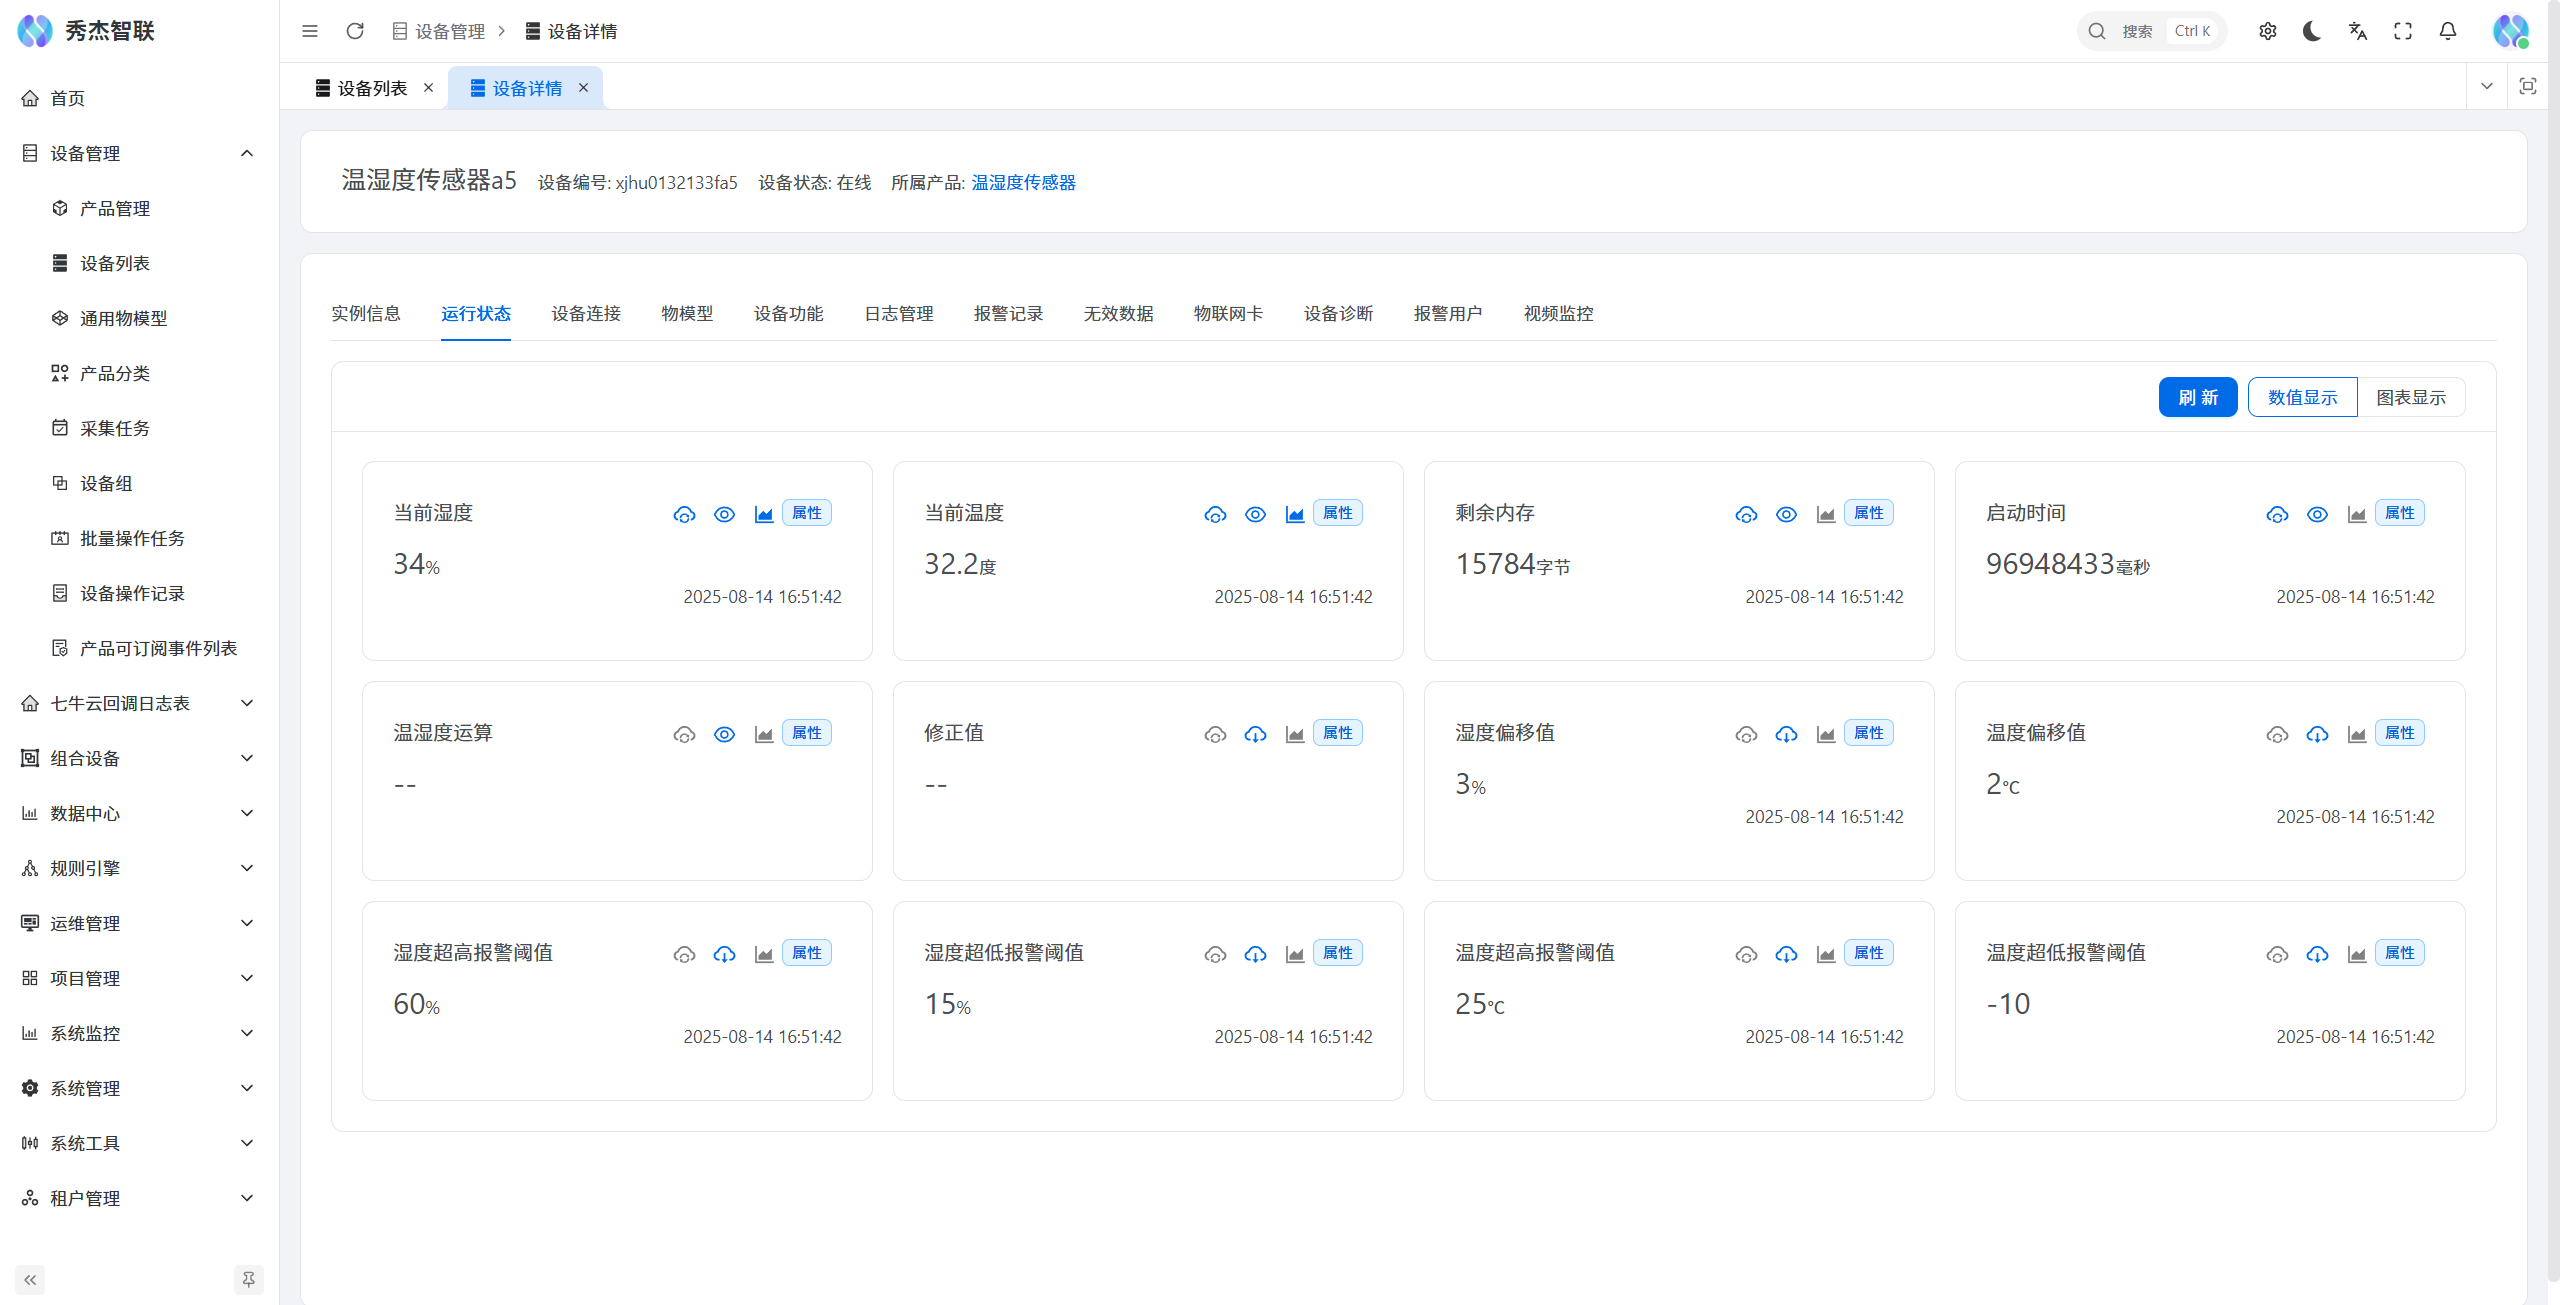The height and width of the screenshot is (1305, 2560).
Task: Open tab list dropdown chevron at right
Action: pyautogui.click(x=2487, y=86)
